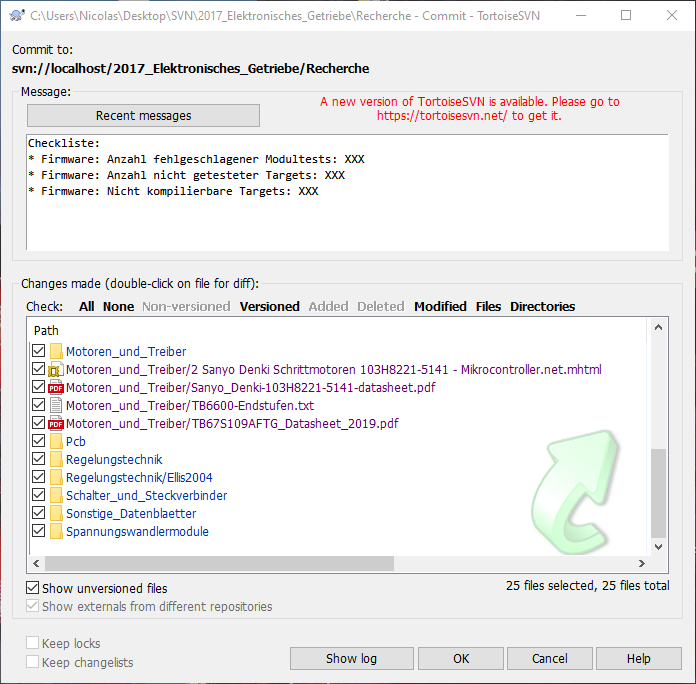
Task: Click the mhtml file icon for Sanyo Denki Schrittmotoren
Action: click(x=56, y=369)
